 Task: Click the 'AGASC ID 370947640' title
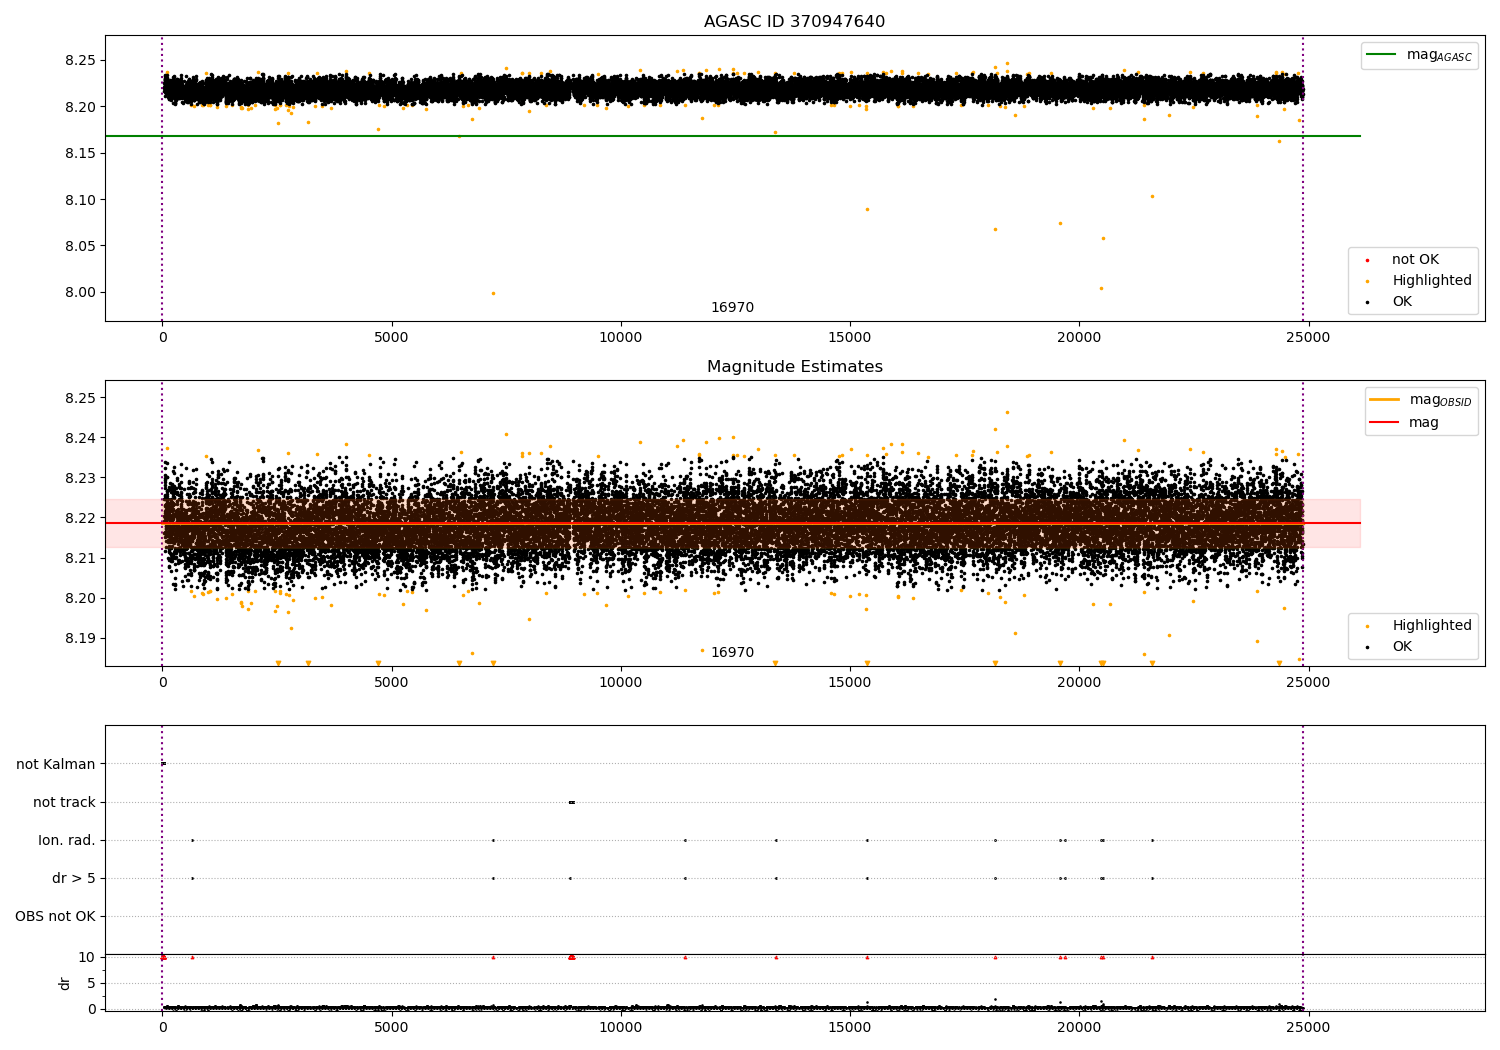click(x=794, y=22)
